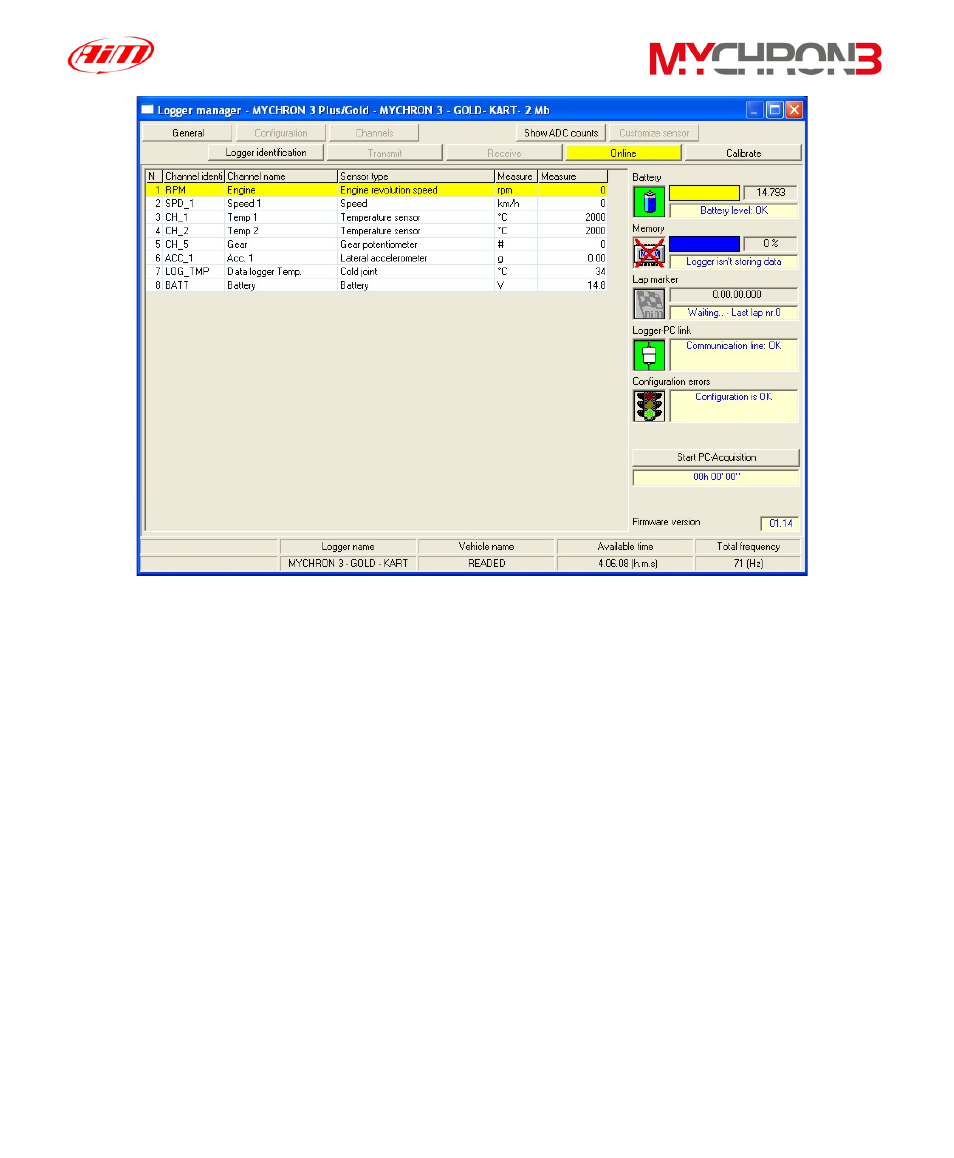
Task: Click the lap time 0.00.00.000 field
Action: pos(734,295)
